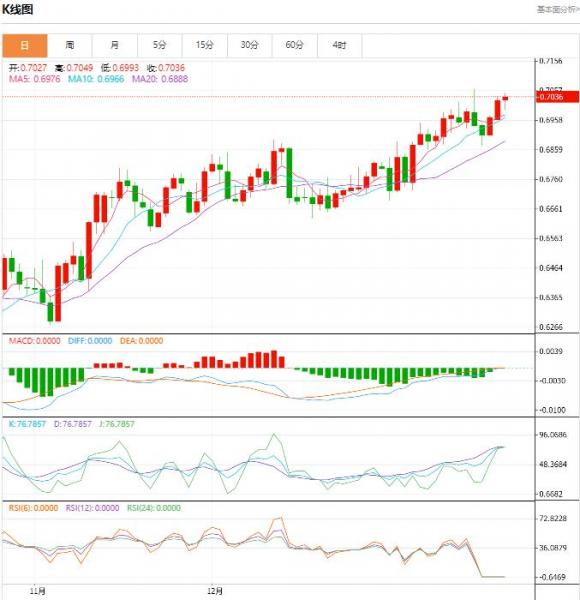Click the 11月 date marker on time axis
580x600 pixels.
[x=37, y=591]
